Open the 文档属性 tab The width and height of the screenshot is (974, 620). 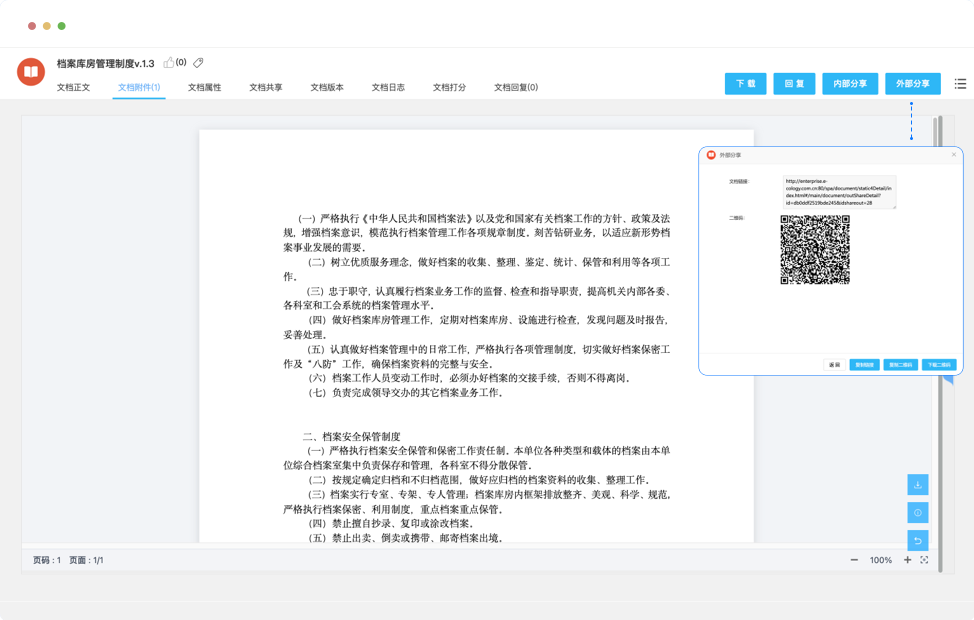pos(204,88)
